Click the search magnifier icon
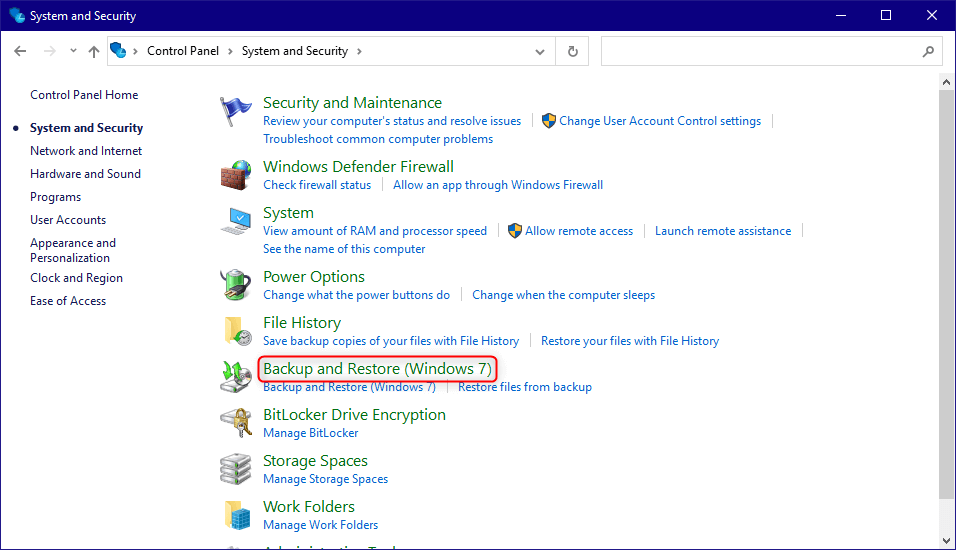The height and width of the screenshot is (550, 956). 928,51
